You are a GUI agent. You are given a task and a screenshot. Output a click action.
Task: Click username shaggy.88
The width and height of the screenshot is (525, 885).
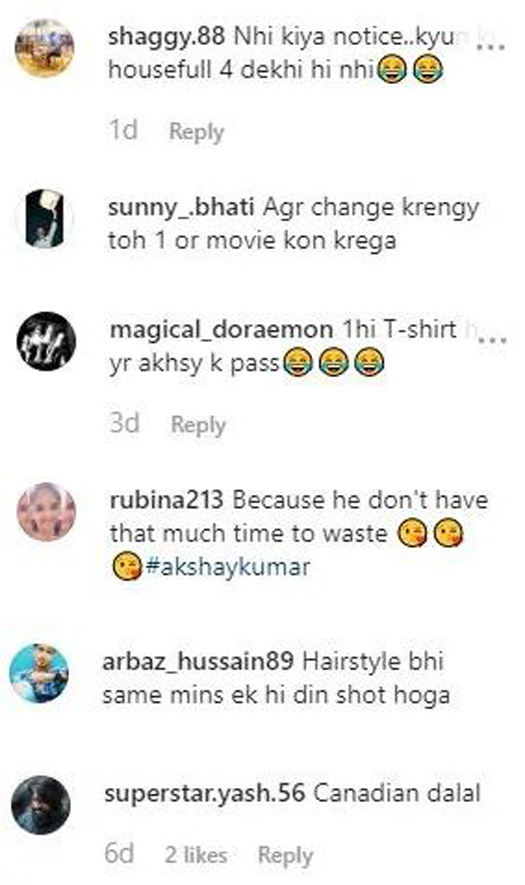[x=167, y=37]
